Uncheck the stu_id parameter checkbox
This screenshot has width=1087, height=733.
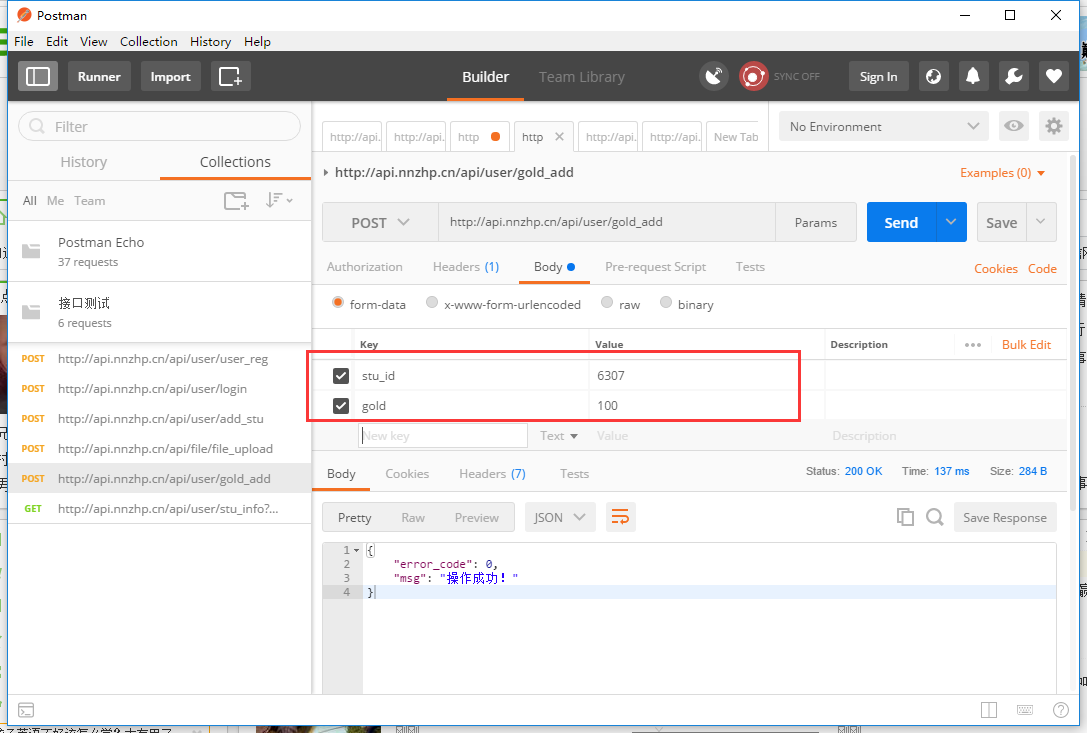(340, 376)
